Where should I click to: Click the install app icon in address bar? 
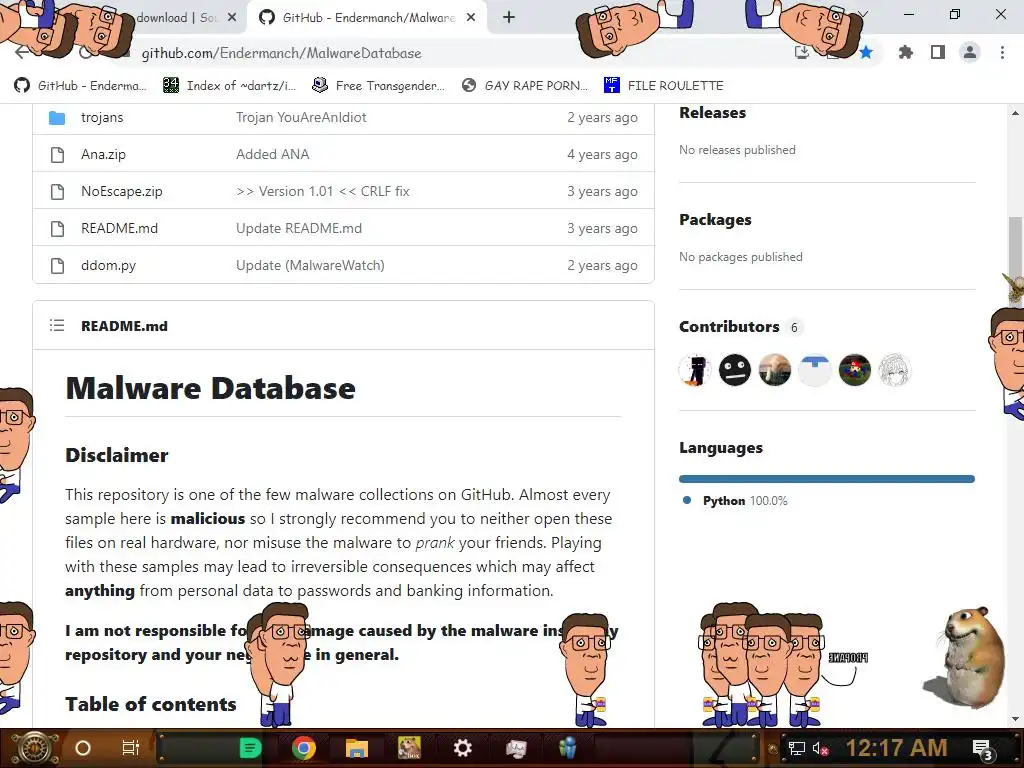point(802,52)
